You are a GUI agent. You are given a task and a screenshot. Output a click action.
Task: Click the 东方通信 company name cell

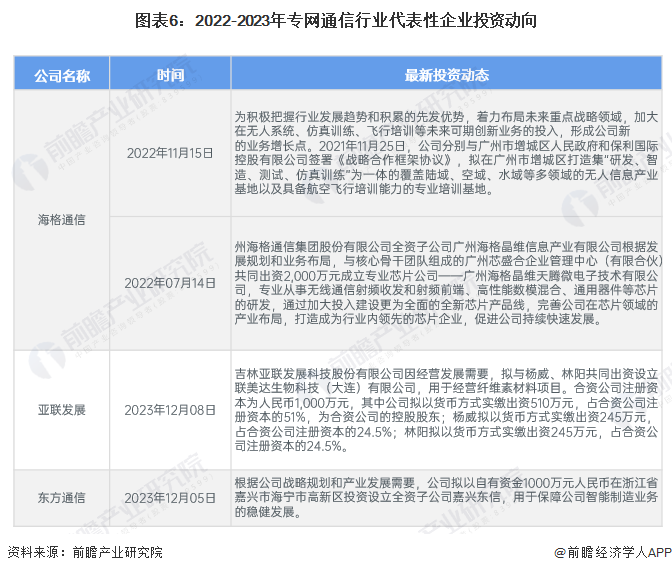click(60, 497)
